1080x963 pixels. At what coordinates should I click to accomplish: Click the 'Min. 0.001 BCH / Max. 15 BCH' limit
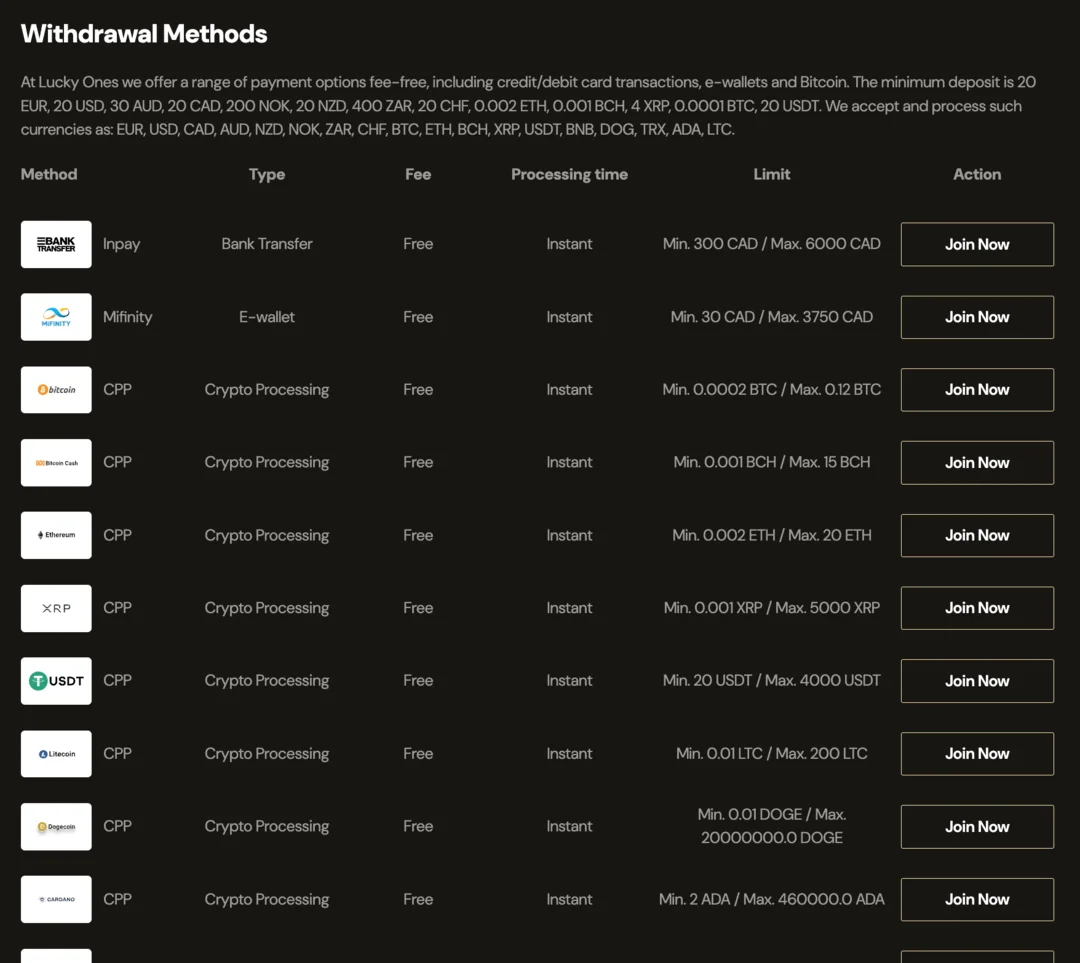click(771, 462)
